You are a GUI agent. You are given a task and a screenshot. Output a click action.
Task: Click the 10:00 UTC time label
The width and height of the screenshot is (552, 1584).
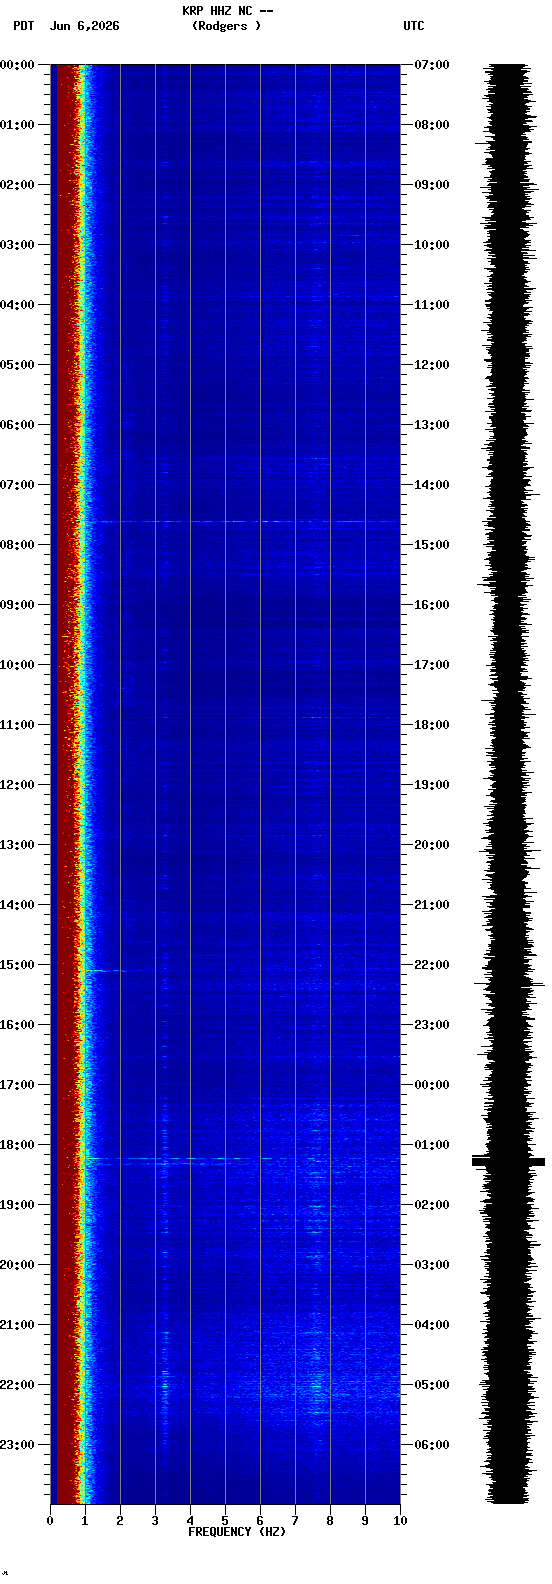click(x=432, y=245)
